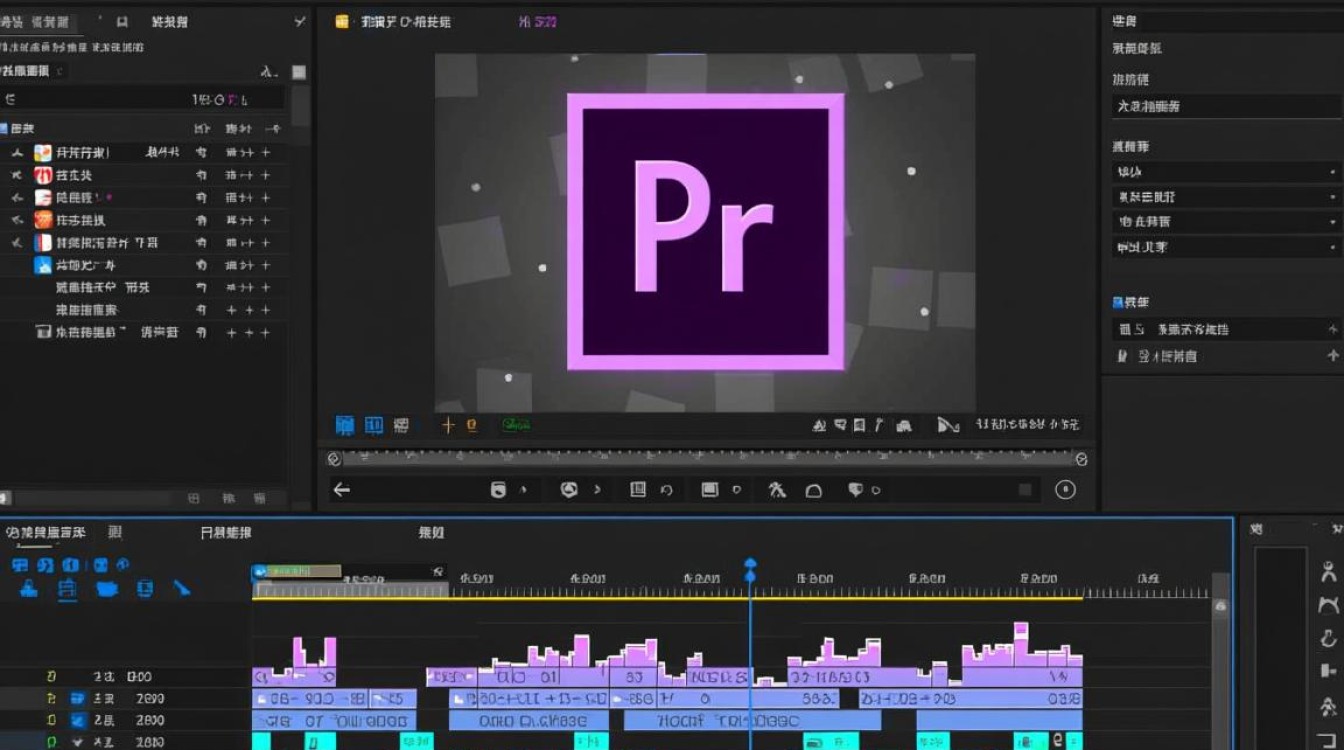Select the blue razor blade tool above timeline tracks

(x=181, y=588)
